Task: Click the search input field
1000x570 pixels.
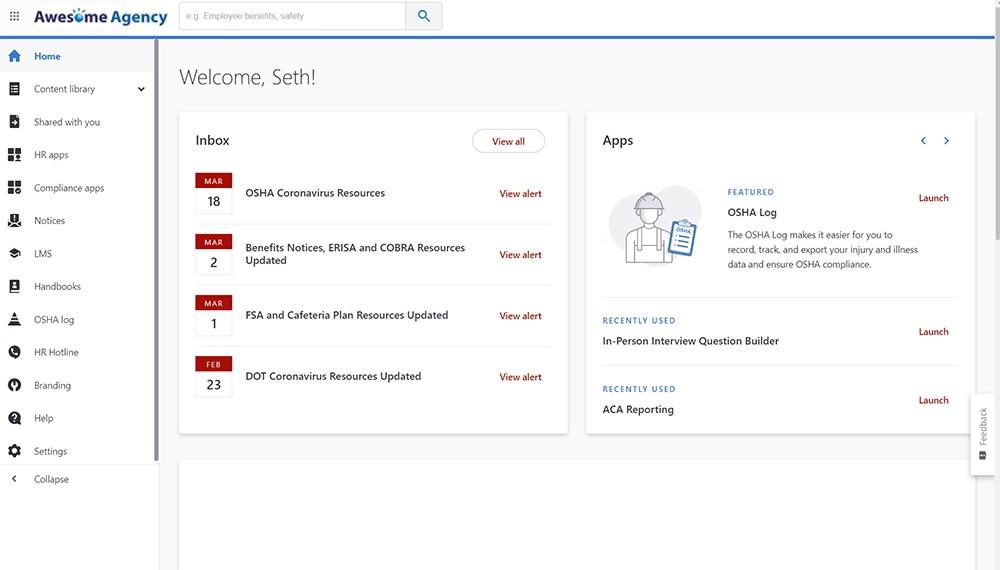Action: click(292, 16)
